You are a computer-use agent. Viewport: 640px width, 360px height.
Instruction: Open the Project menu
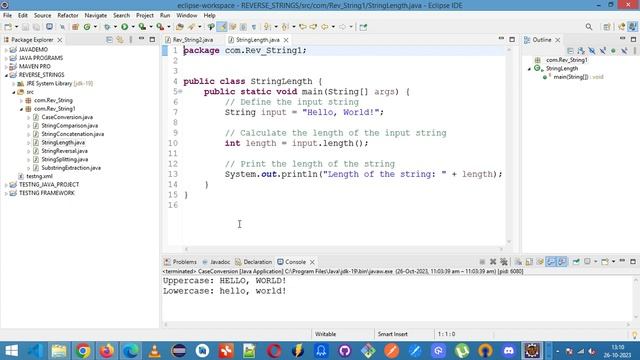coord(144,15)
